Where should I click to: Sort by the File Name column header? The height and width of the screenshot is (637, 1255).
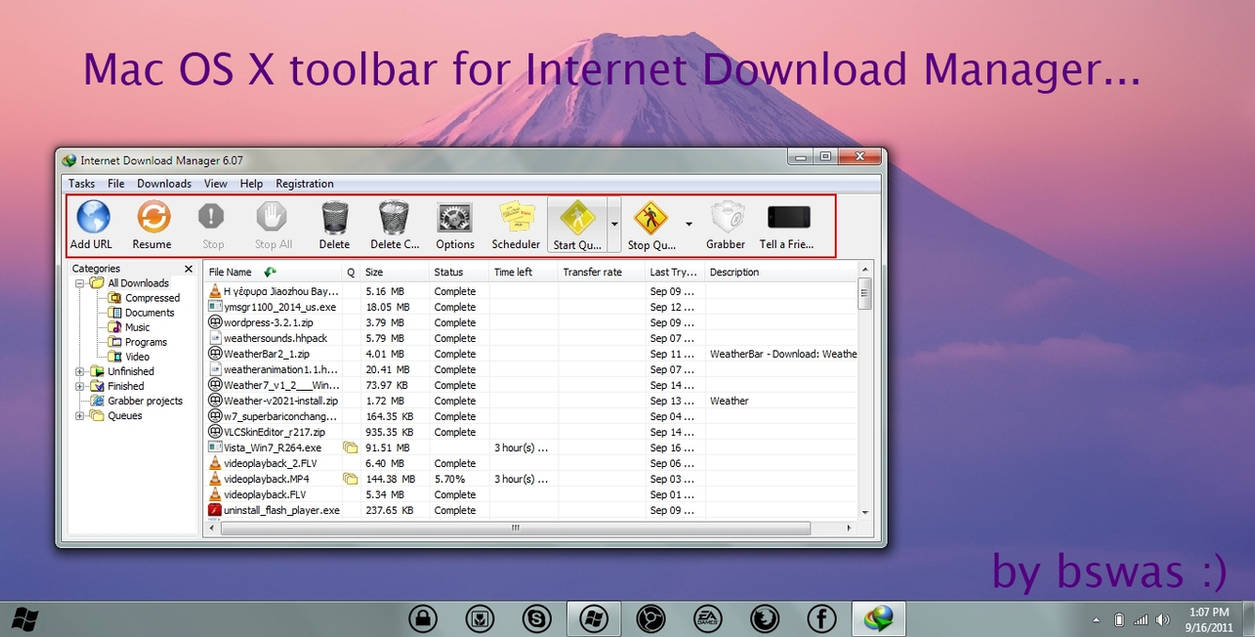click(272, 272)
